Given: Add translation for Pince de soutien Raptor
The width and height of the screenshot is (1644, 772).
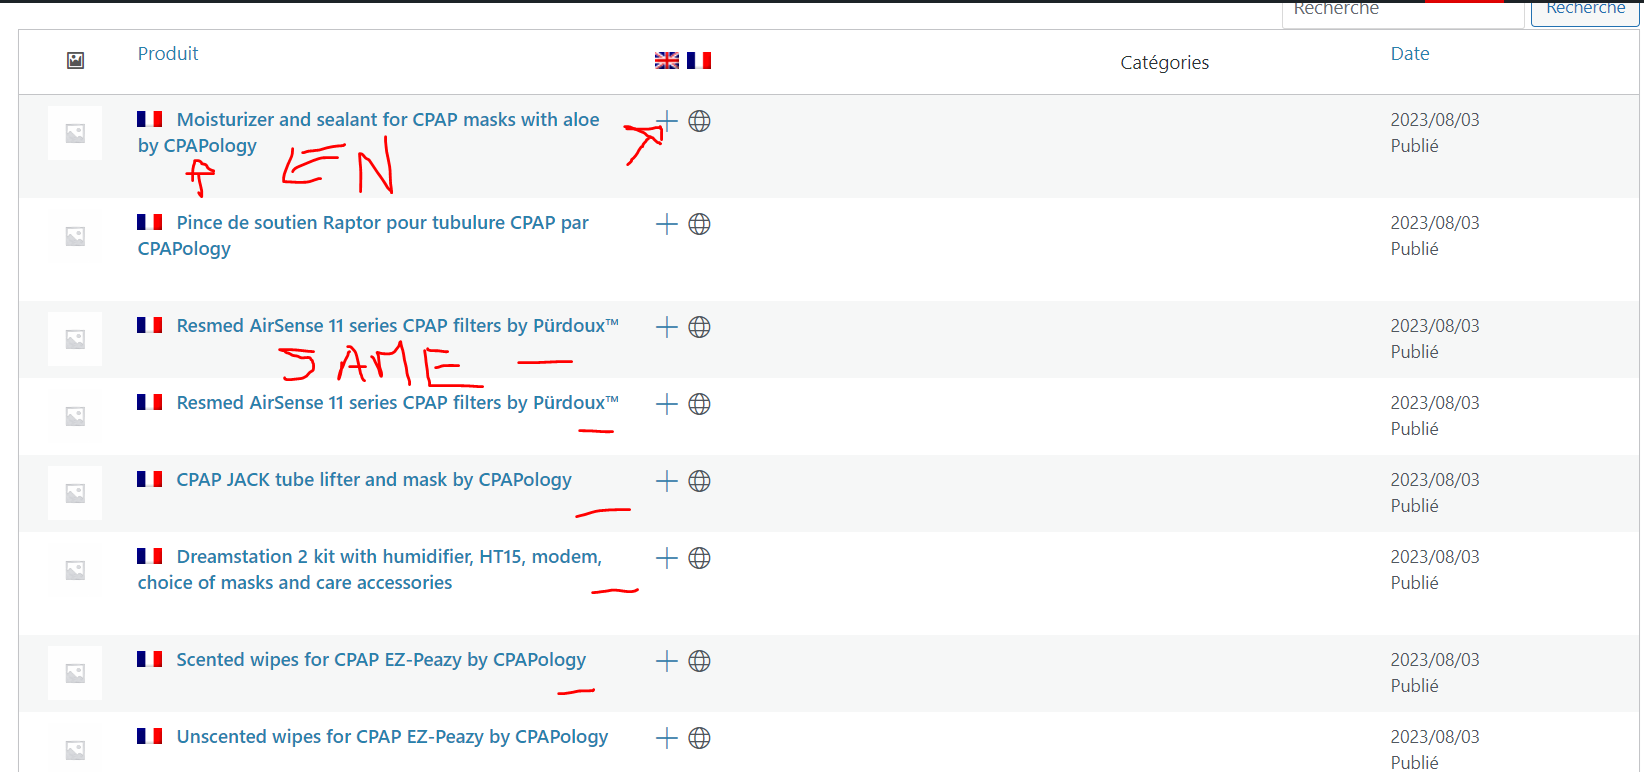Looking at the screenshot, I should coord(667,224).
